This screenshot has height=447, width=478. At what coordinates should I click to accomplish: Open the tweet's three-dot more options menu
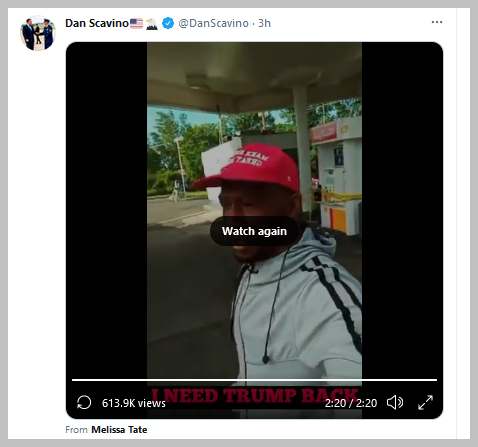pos(437,22)
